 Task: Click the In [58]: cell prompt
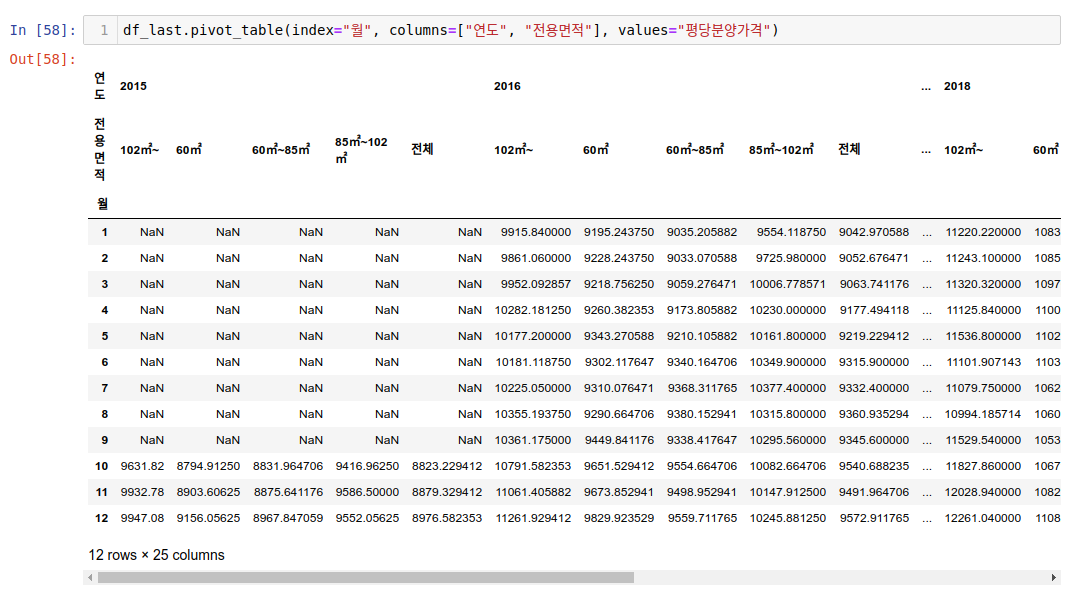(x=43, y=30)
